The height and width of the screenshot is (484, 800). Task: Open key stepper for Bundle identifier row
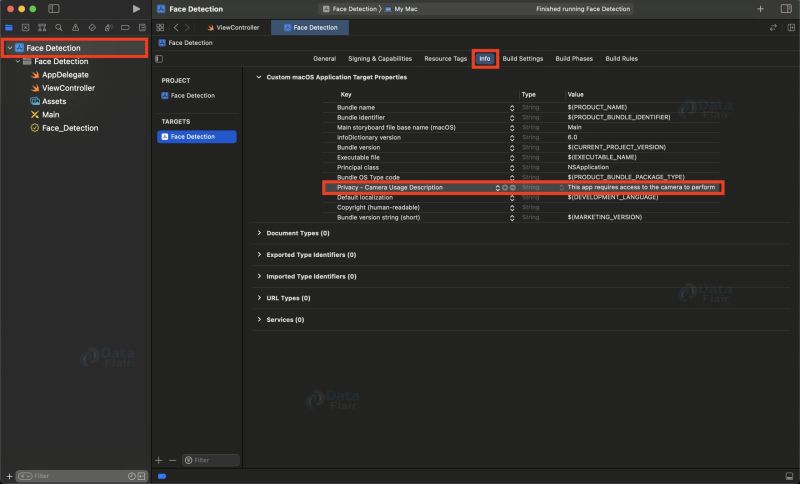512,118
